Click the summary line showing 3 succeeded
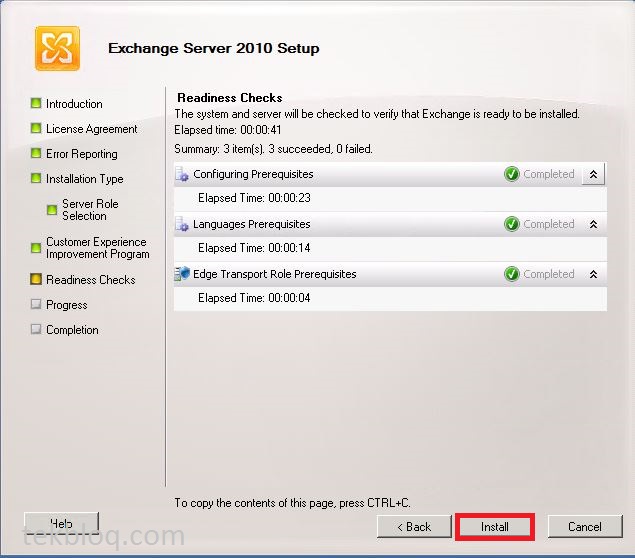The height and width of the screenshot is (558, 635). click(273, 149)
